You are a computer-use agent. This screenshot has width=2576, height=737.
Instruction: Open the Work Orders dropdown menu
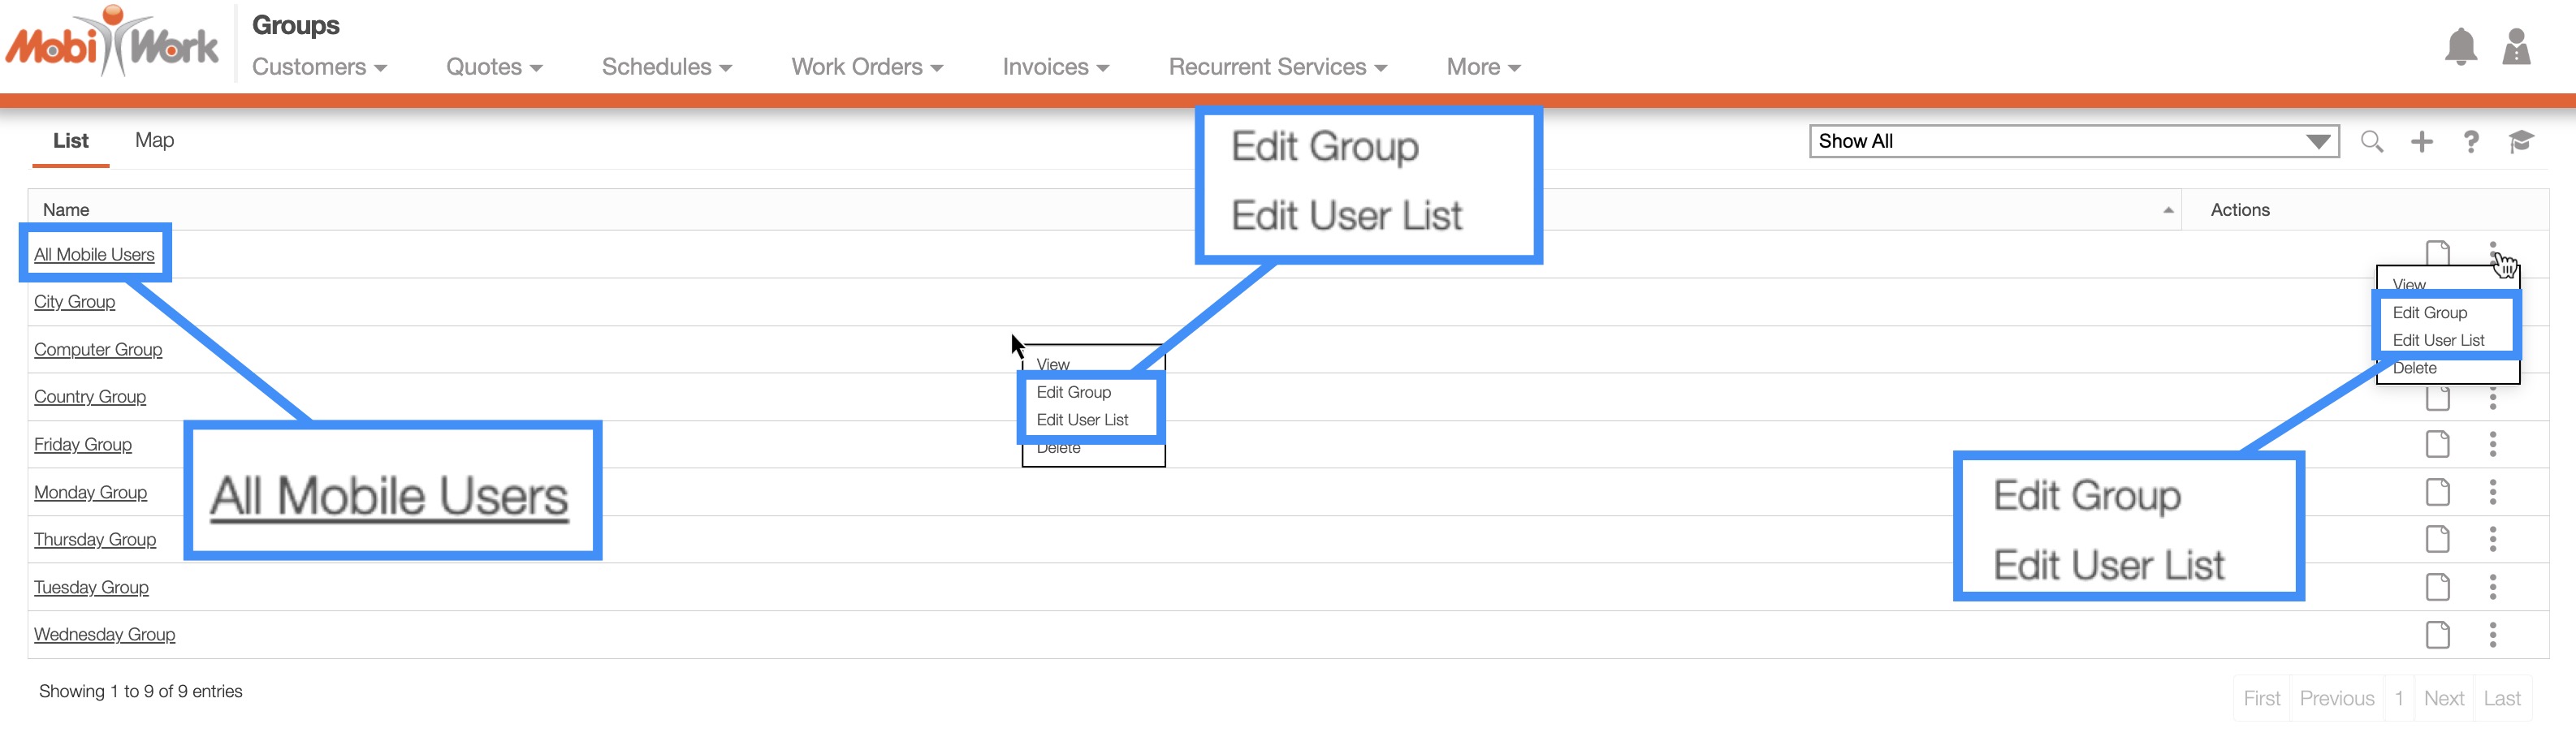point(866,67)
